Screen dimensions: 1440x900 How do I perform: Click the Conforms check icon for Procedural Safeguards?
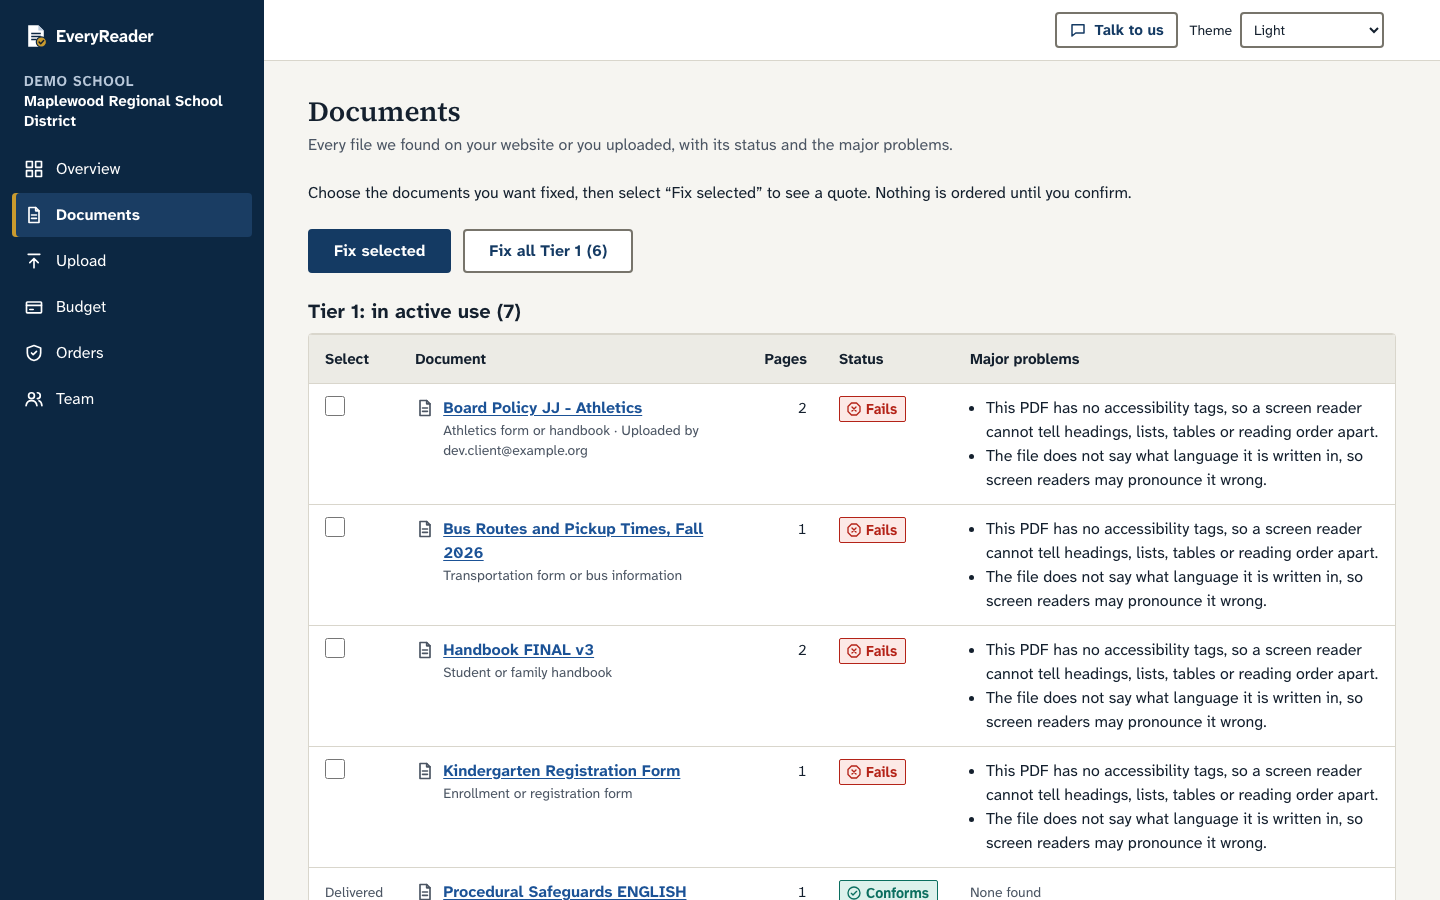pyautogui.click(x=854, y=893)
